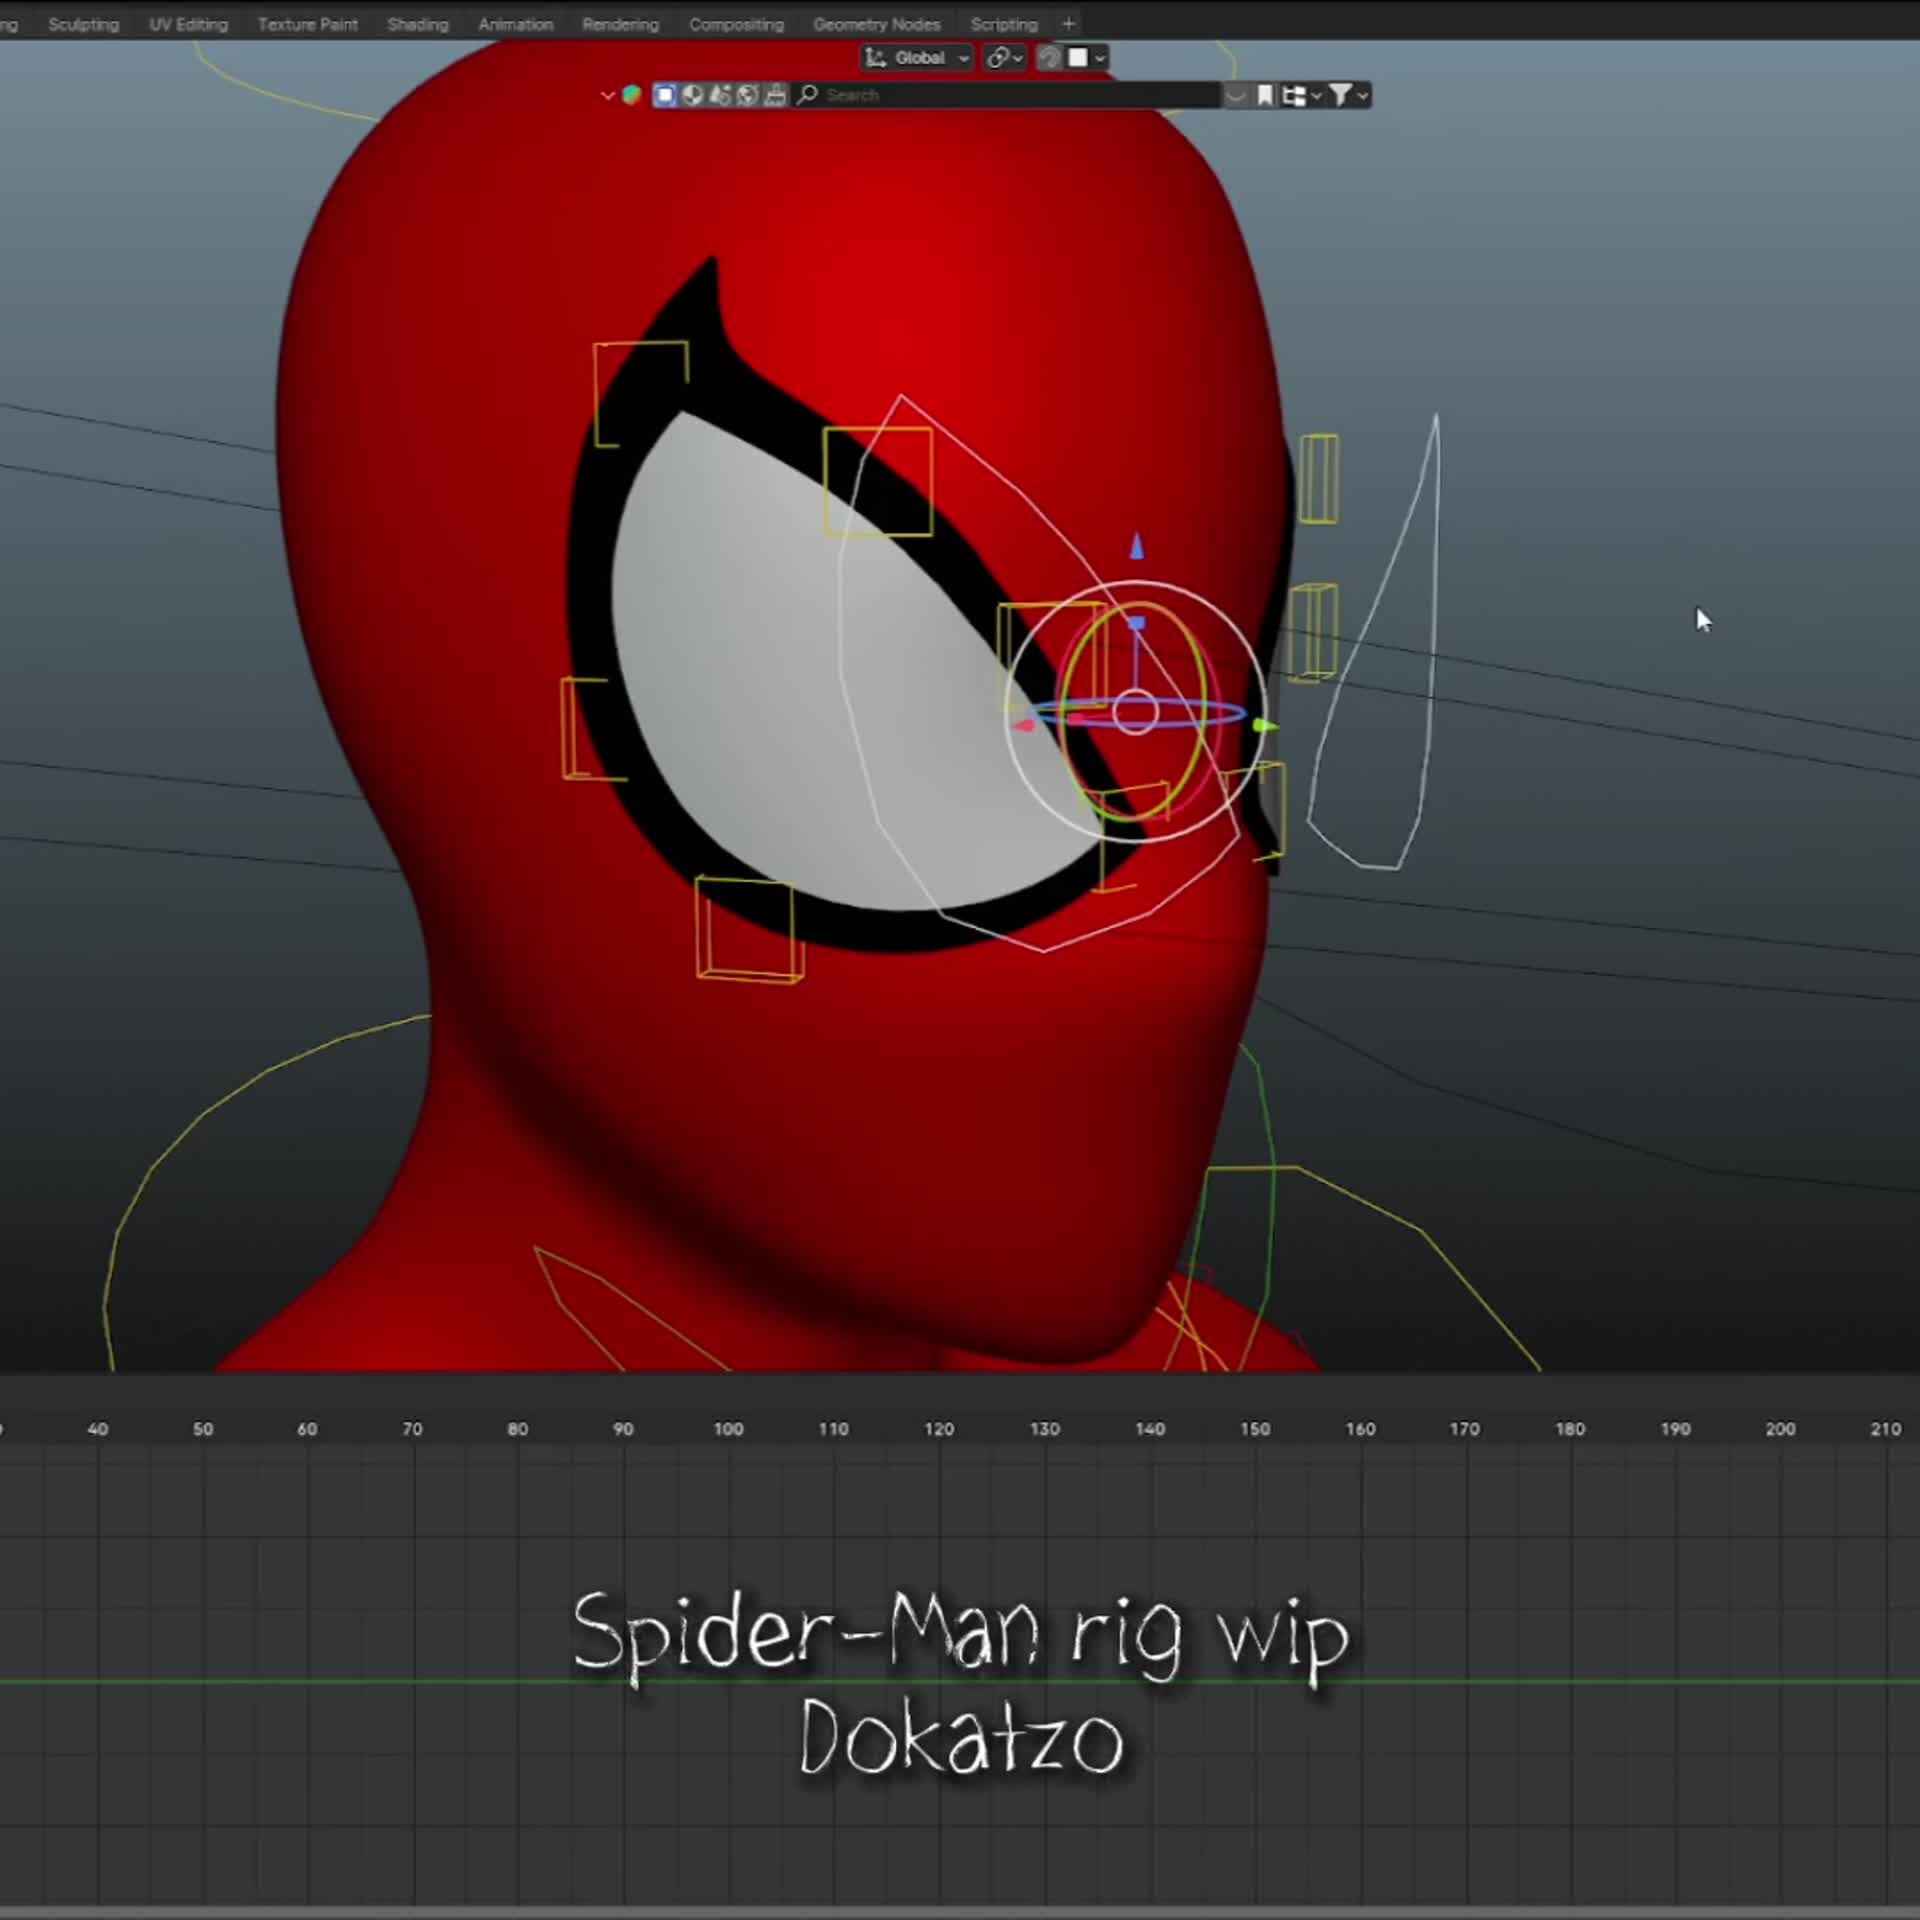The height and width of the screenshot is (1920, 1920).
Task: Click the green Y-axis gizmo handle
Action: (x=1264, y=726)
